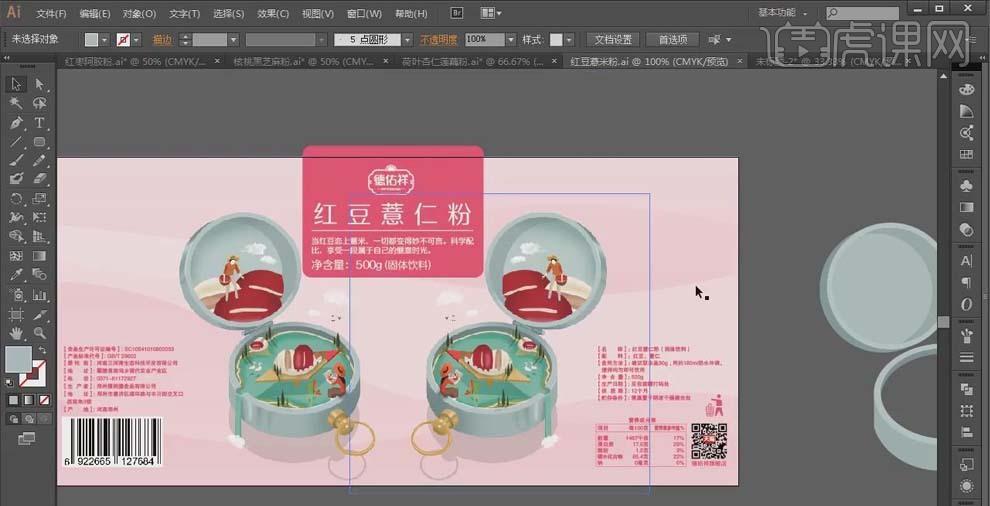Select the Eraser tool
Viewport: 990px width, 506px height.
39,179
